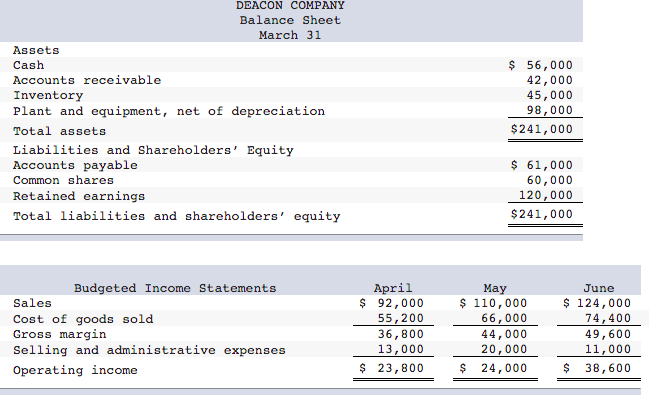Select the 45,000 inventory amount

tap(550, 95)
